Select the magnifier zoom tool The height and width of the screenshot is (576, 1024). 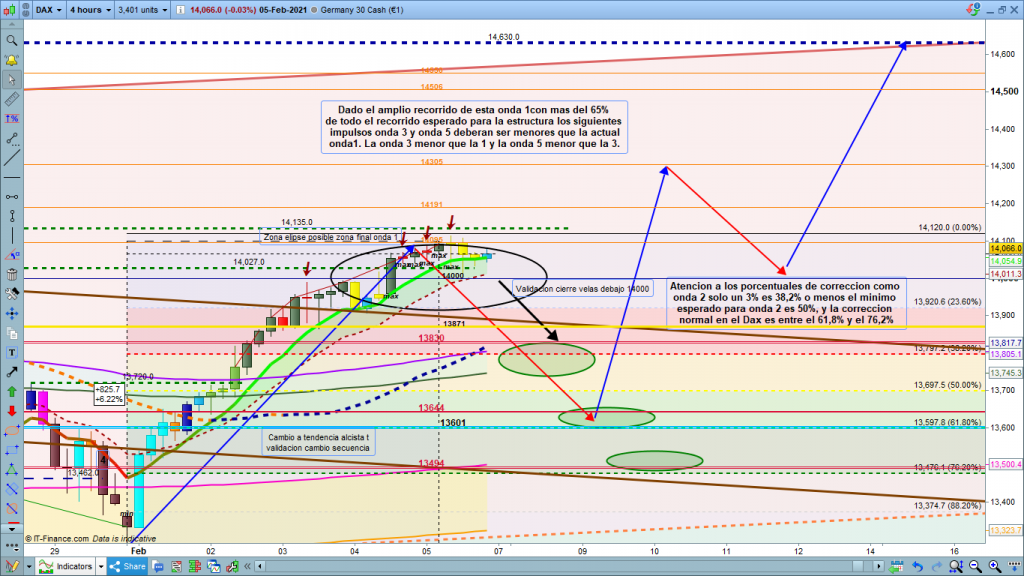tap(11, 41)
